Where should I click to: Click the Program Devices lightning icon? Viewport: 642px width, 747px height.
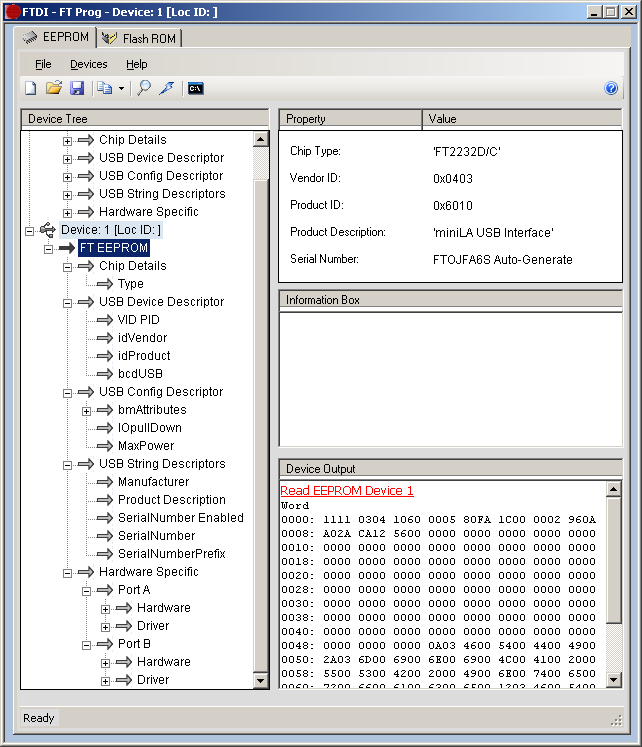click(x=167, y=88)
